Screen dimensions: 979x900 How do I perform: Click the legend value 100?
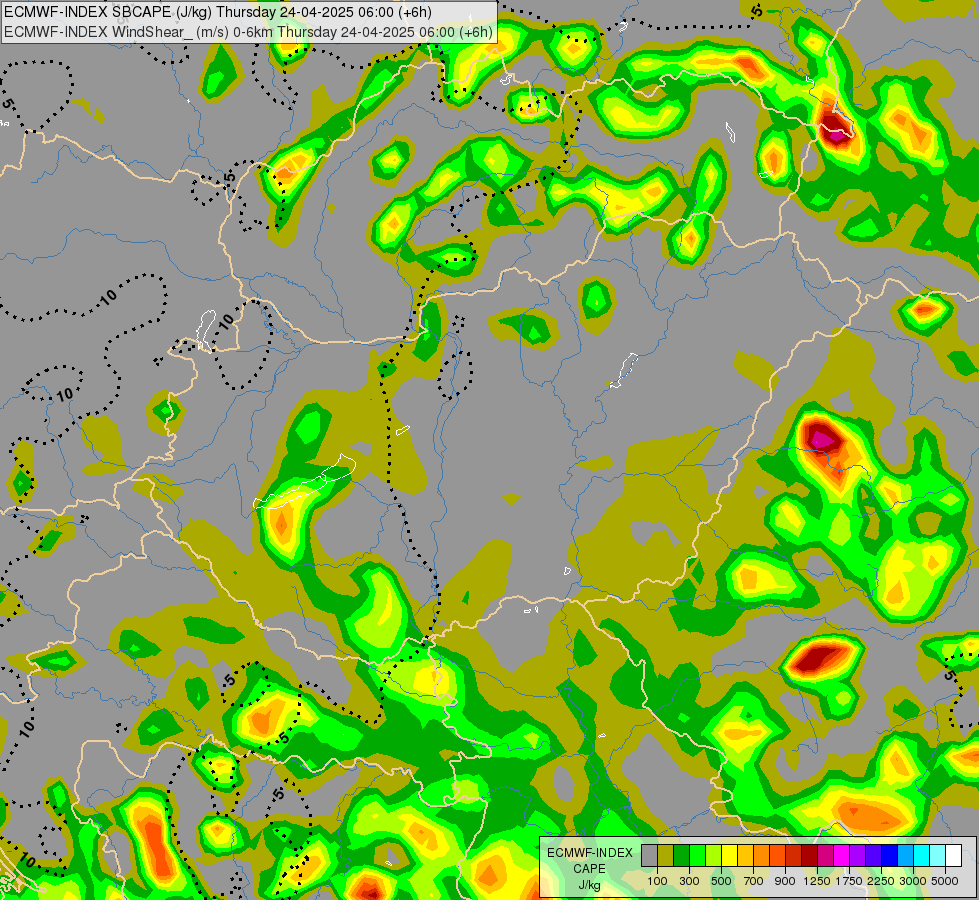[x=657, y=881]
